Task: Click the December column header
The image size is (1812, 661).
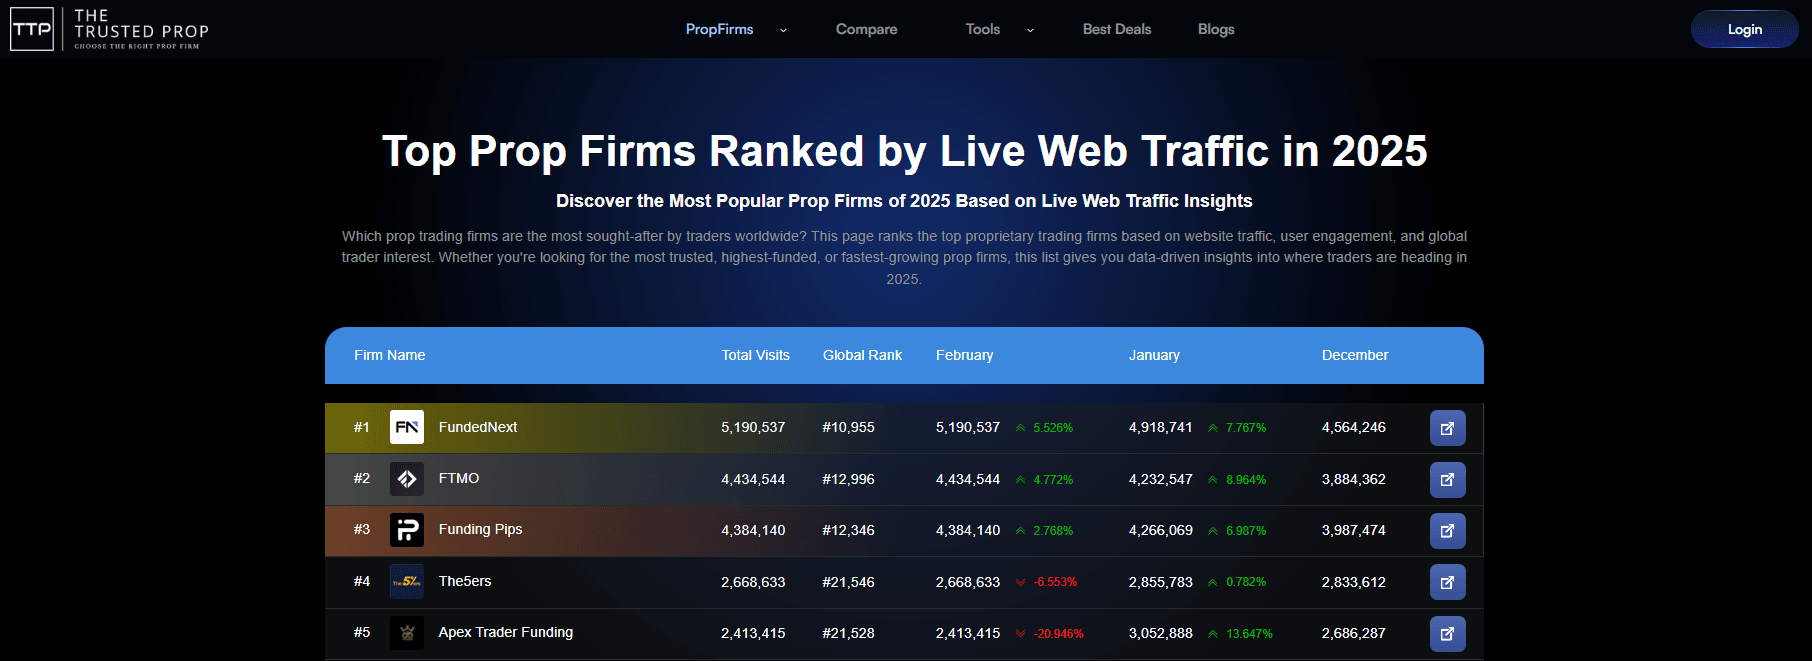Action: 1355,355
